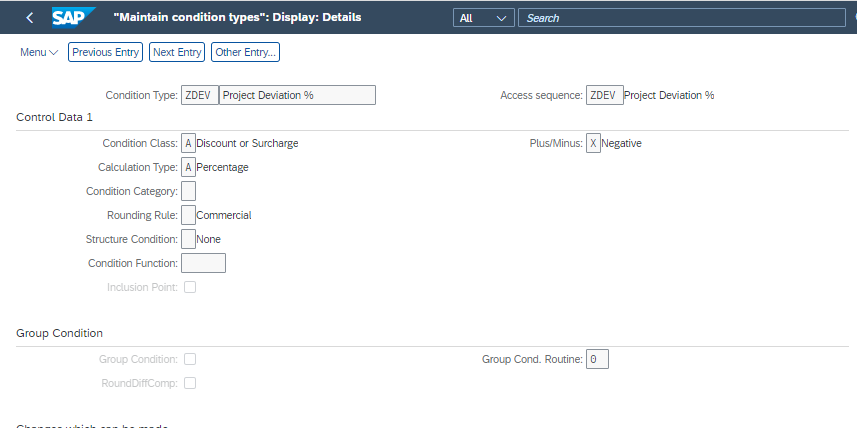This screenshot has width=857, height=428.
Task: Open Other Entry dialog
Action: click(245, 52)
